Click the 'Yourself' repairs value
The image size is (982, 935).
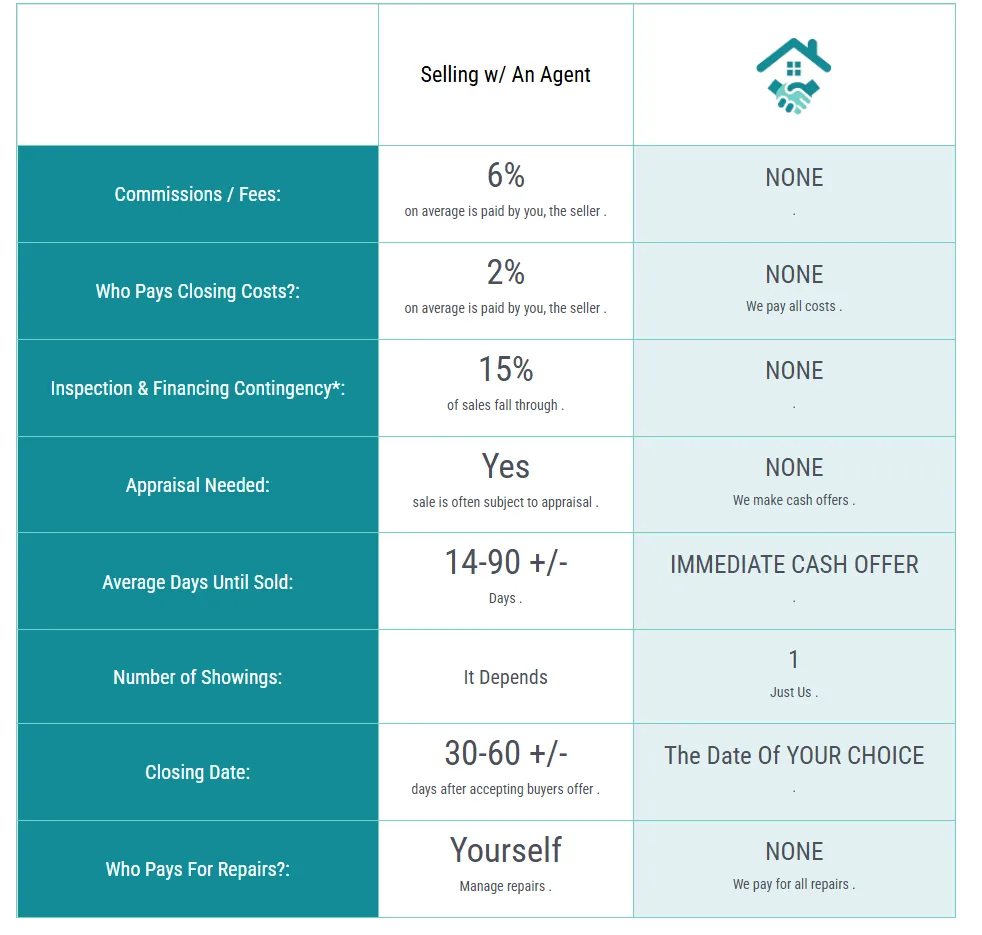[505, 850]
